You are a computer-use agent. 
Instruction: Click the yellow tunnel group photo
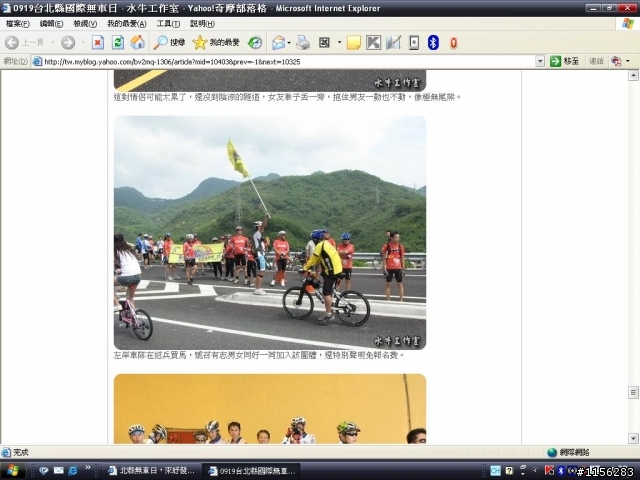click(270, 409)
